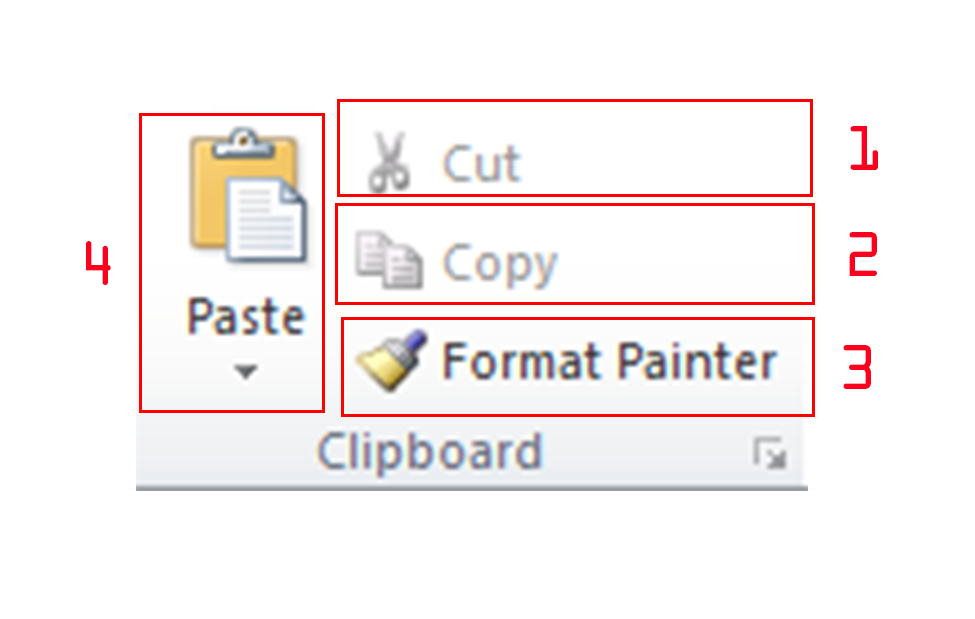Viewport: 975px width, 619px height.
Task: Enable Format Painter mode
Action: [x=575, y=362]
